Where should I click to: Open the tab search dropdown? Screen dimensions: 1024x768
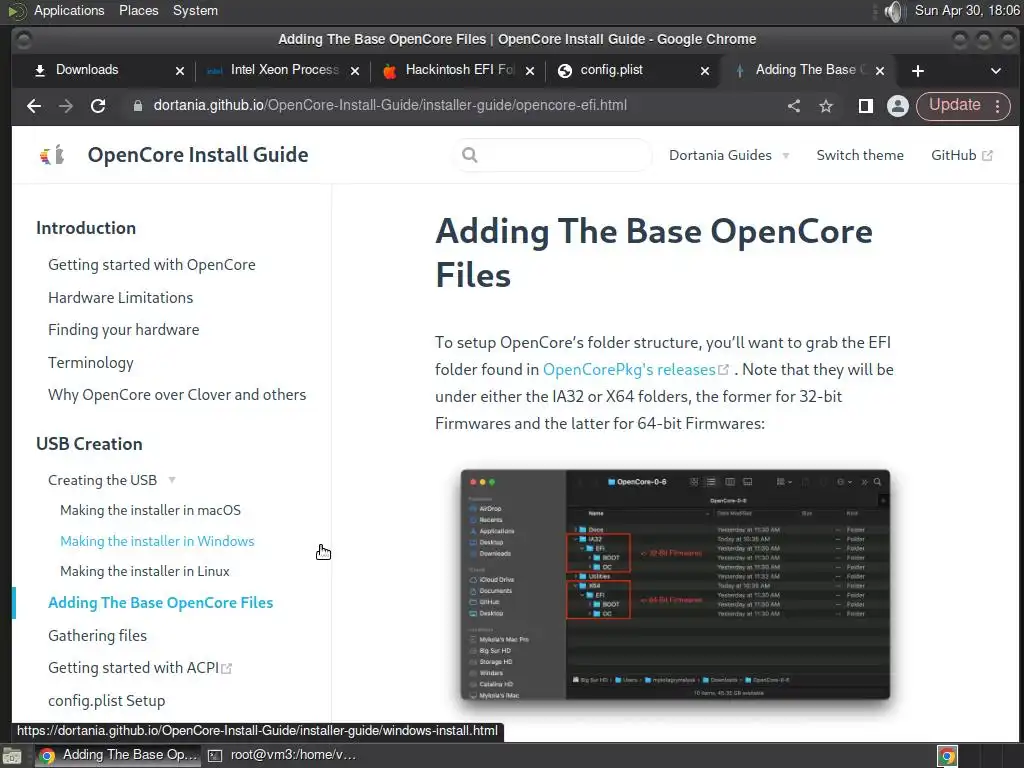(x=996, y=71)
